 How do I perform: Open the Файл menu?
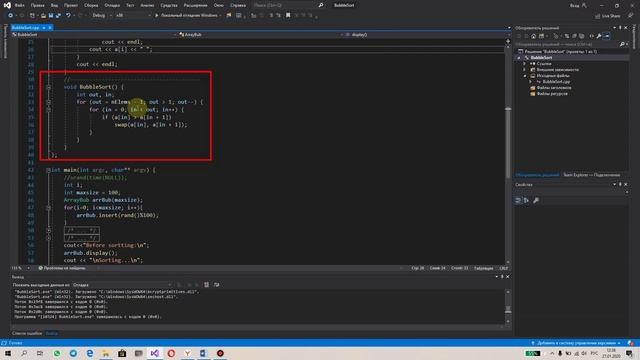click(x=19, y=5)
